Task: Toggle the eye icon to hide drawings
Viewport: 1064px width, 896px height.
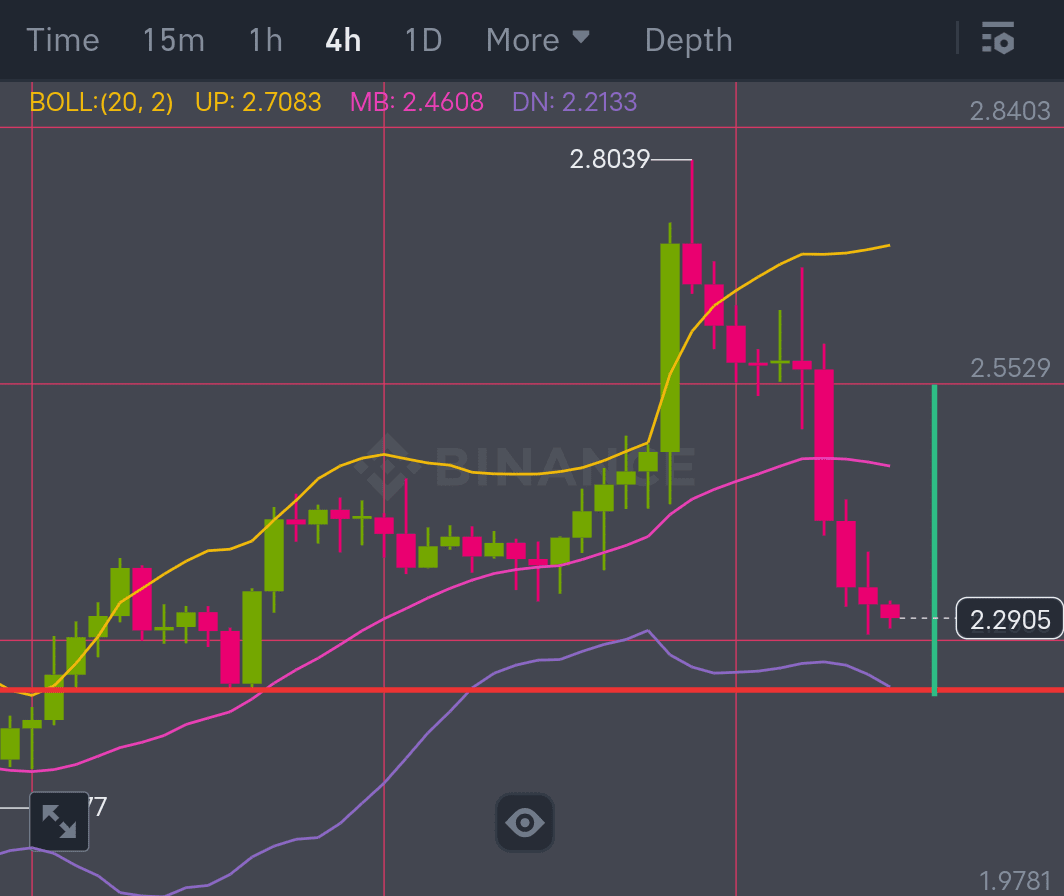Action: tap(525, 823)
